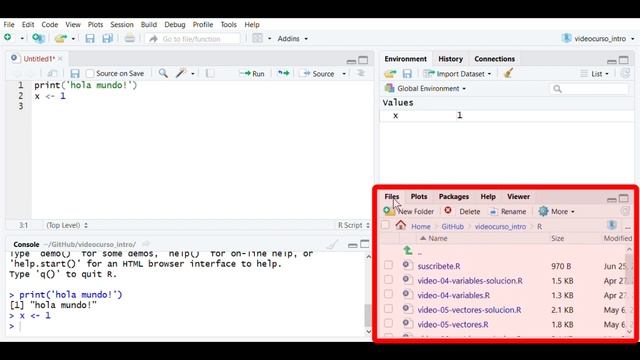Image resolution: width=640 pixels, height=360 pixels.
Task: Save all open documents icon
Action: click(108, 38)
